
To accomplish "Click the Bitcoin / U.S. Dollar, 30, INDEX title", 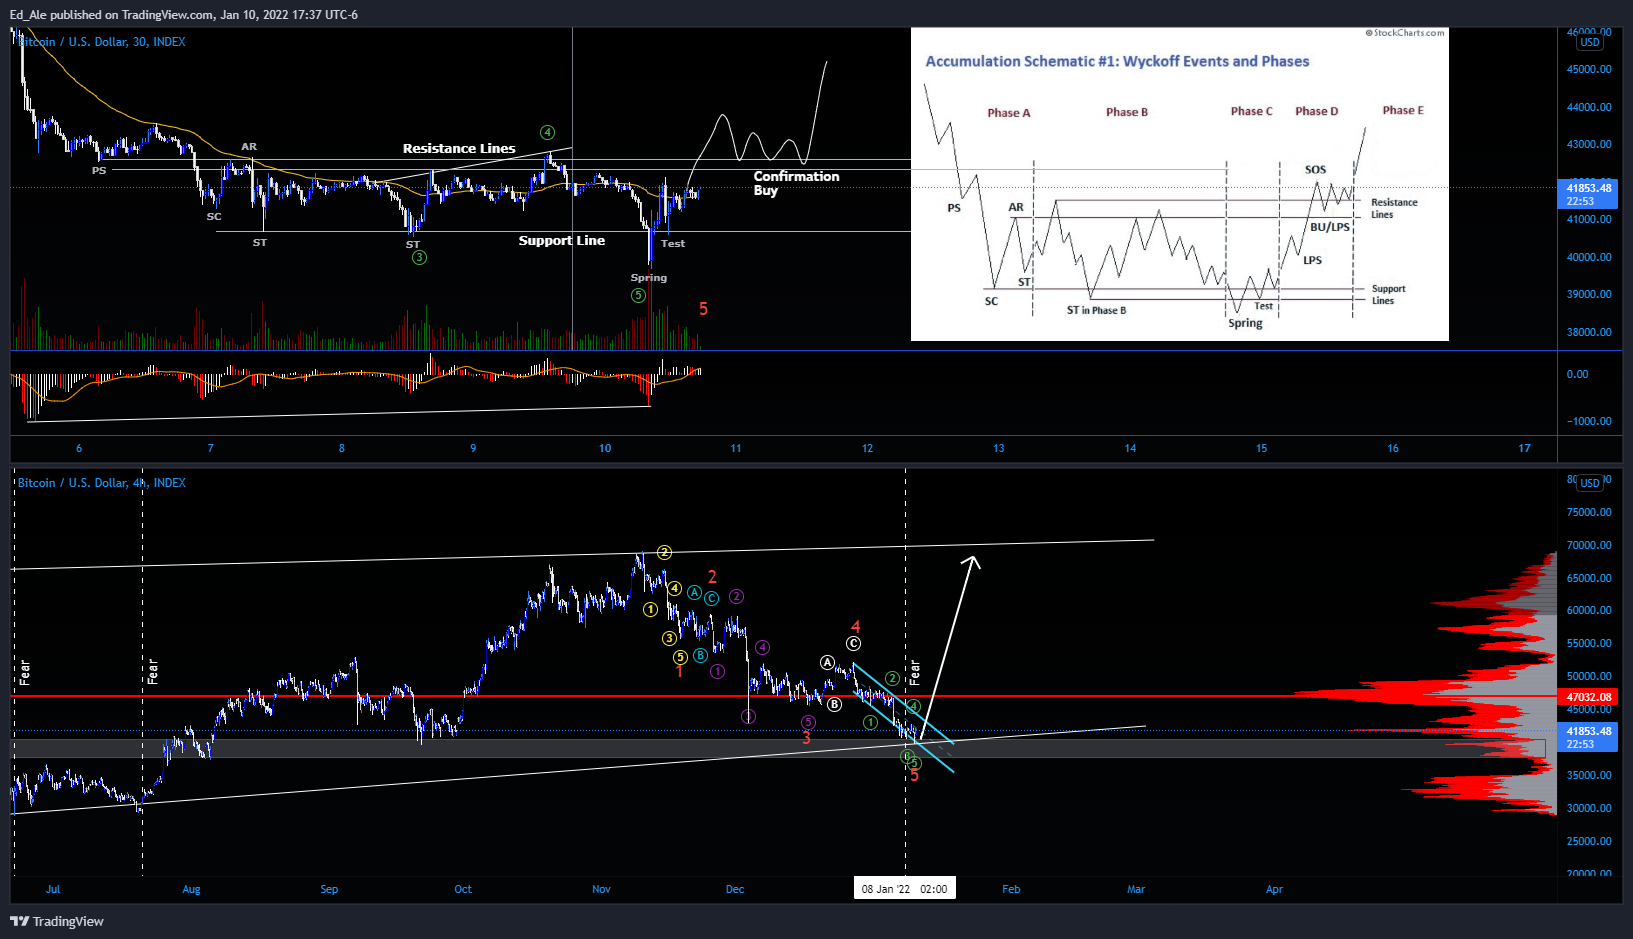I will pyautogui.click(x=102, y=42).
